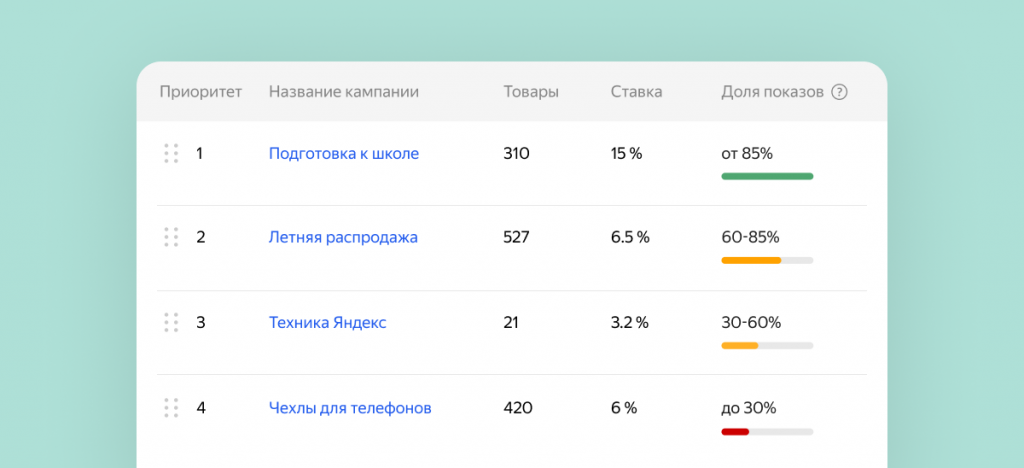
Task: Click the 30-60% share label
Action: click(x=751, y=322)
